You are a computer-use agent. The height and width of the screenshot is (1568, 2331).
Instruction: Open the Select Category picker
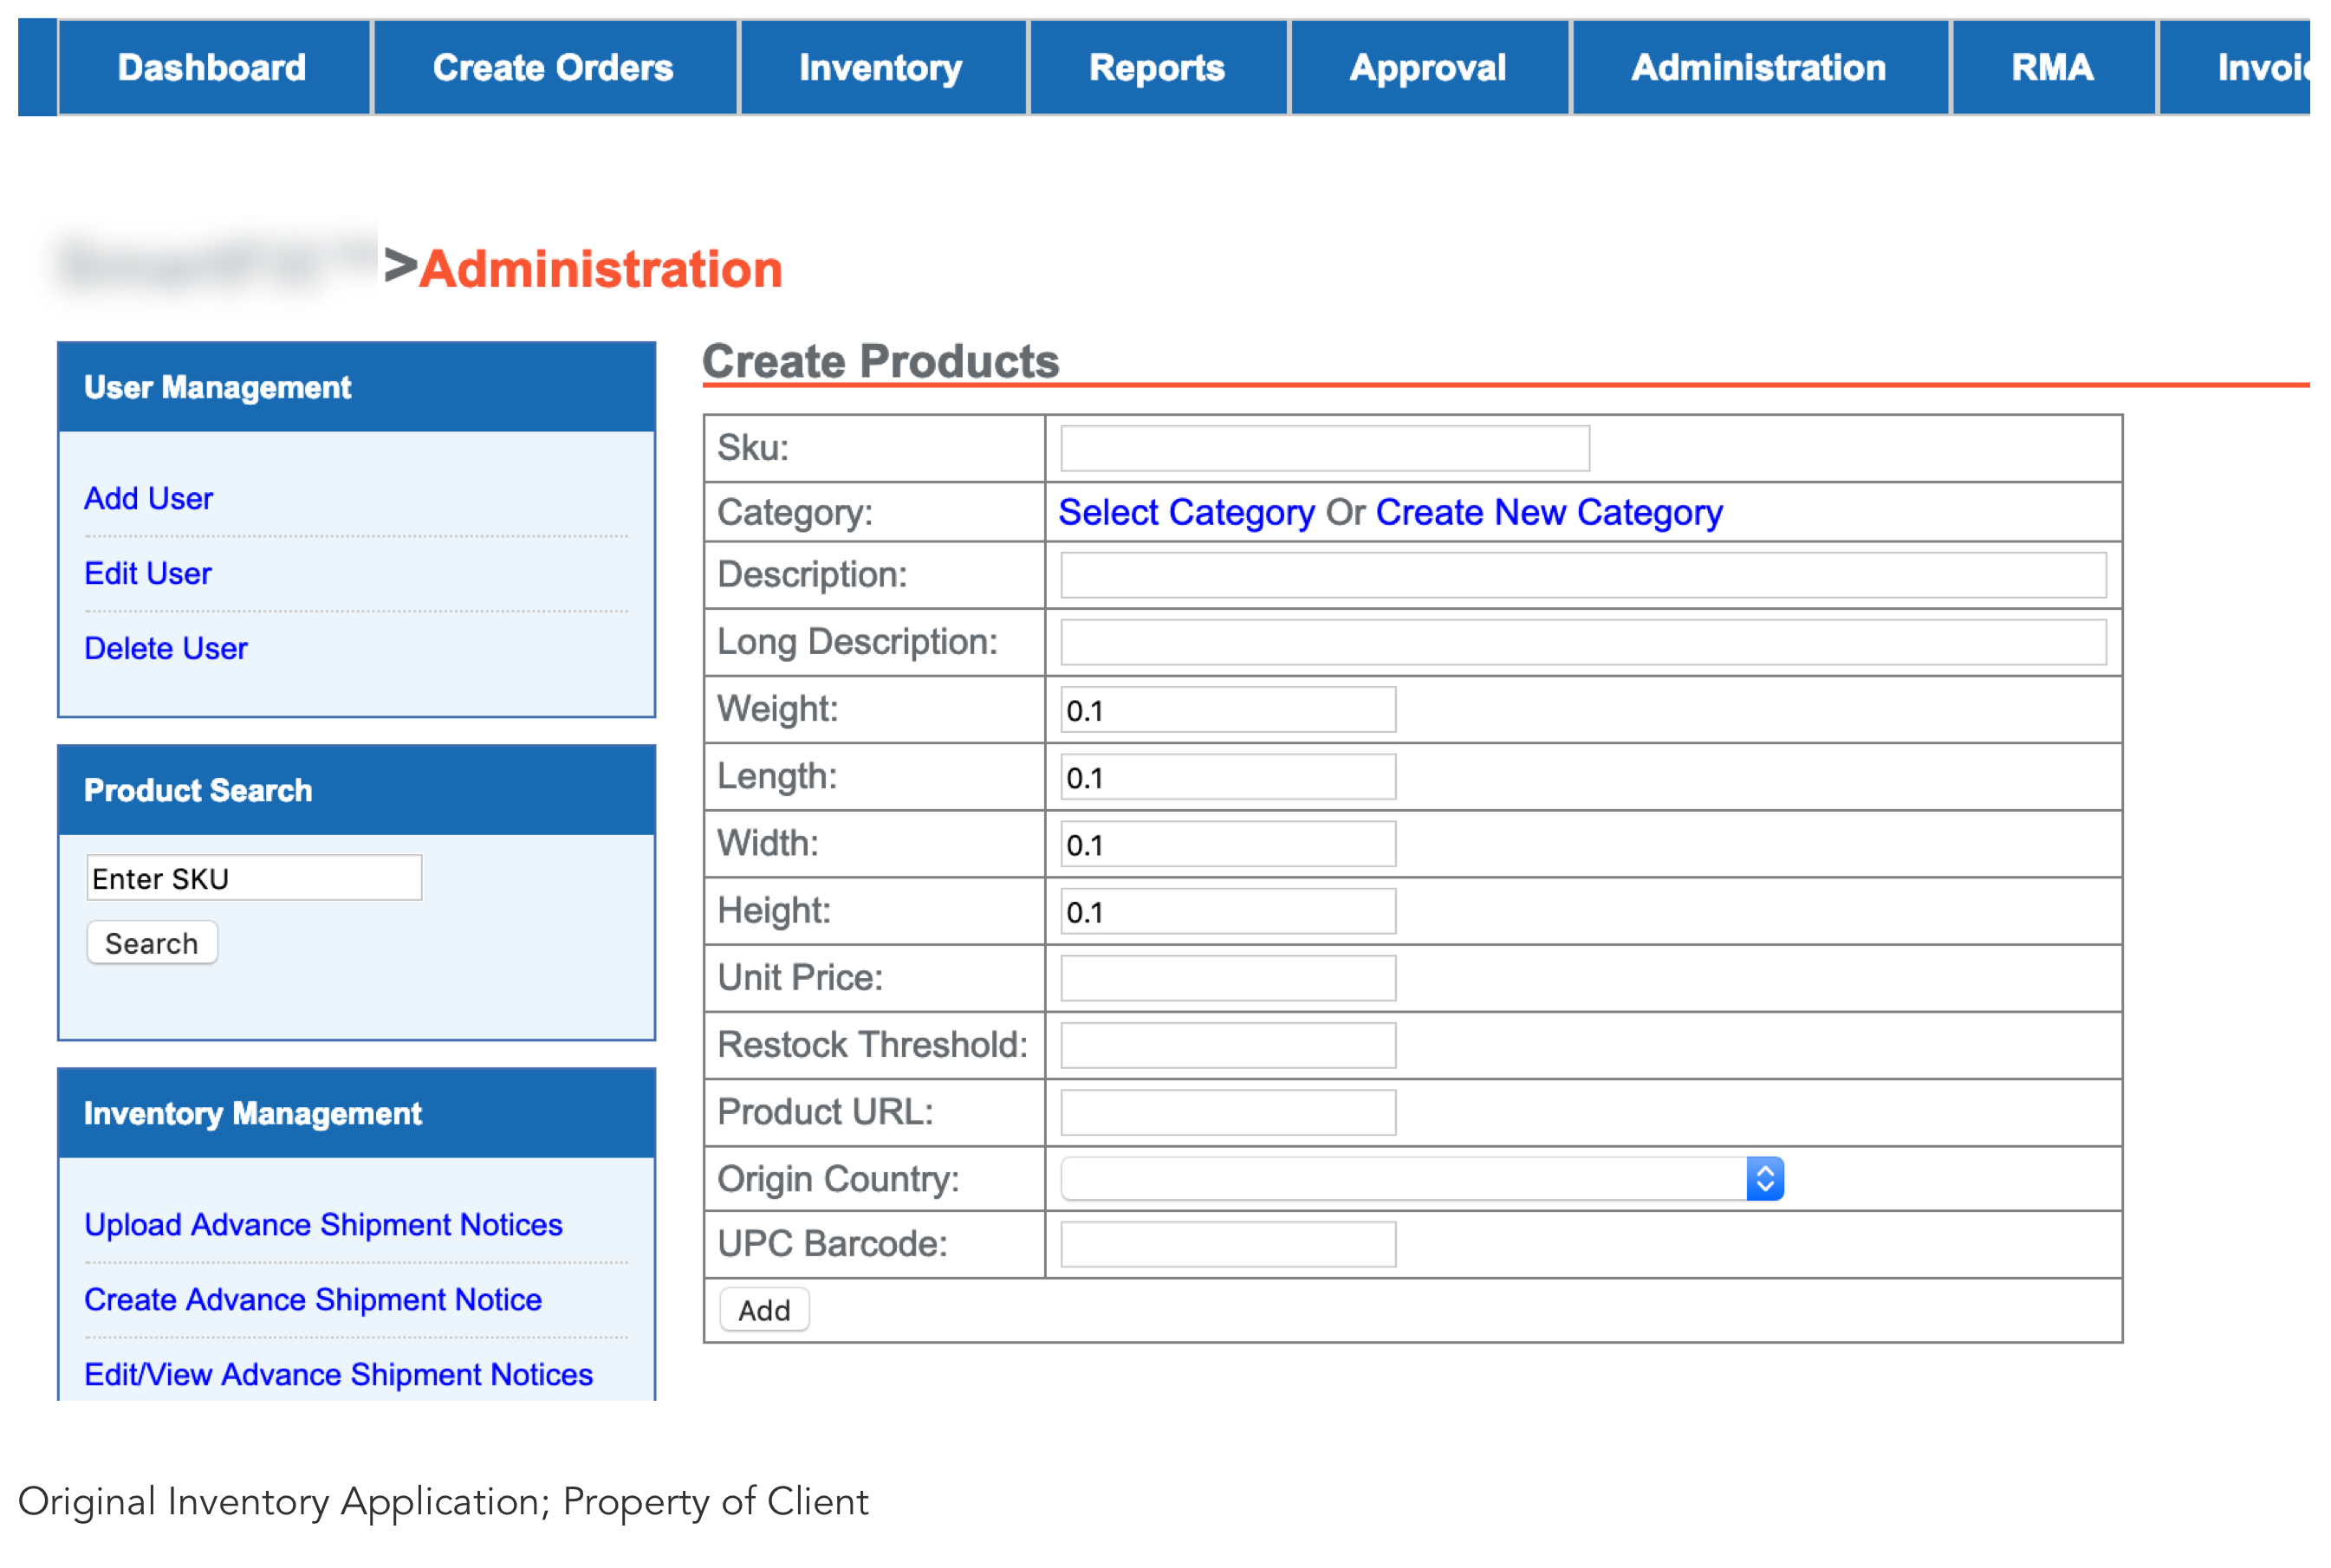click(1186, 512)
